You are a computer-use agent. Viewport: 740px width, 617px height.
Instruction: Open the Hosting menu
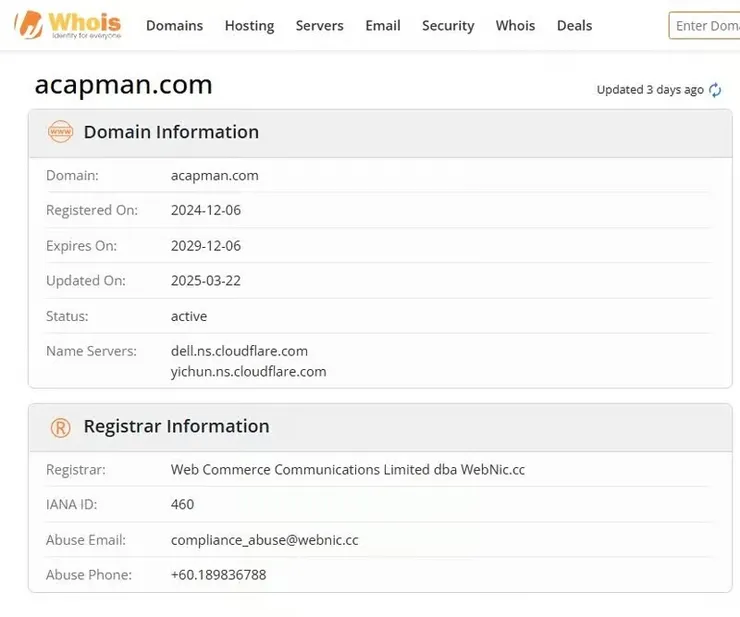(249, 26)
